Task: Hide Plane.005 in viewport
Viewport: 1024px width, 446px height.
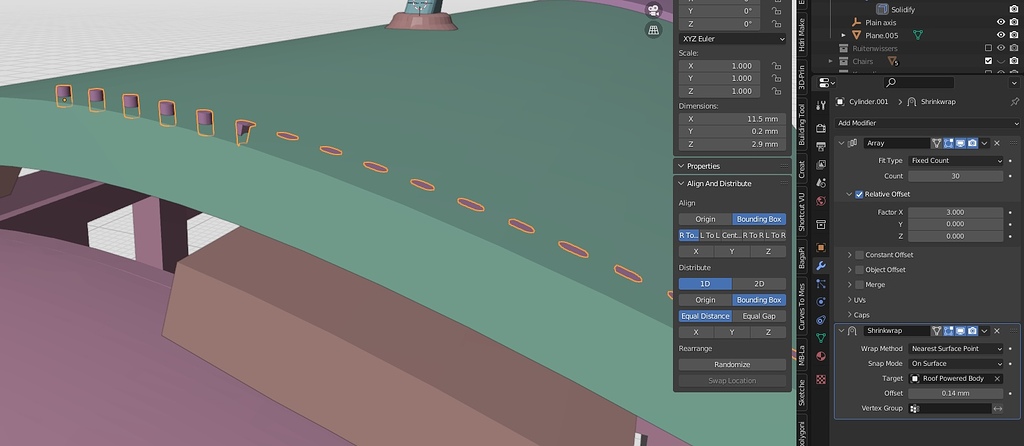Action: [1000, 35]
